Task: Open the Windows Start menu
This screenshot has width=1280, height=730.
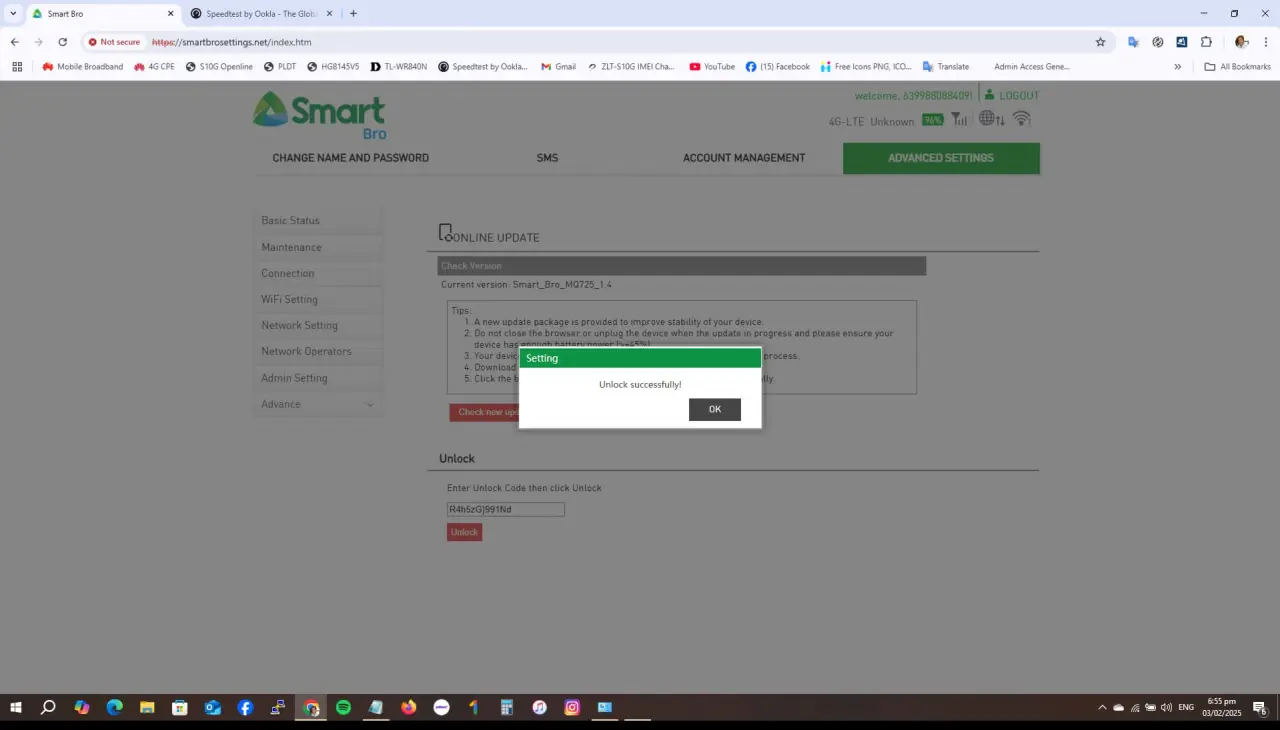Action: (16, 708)
